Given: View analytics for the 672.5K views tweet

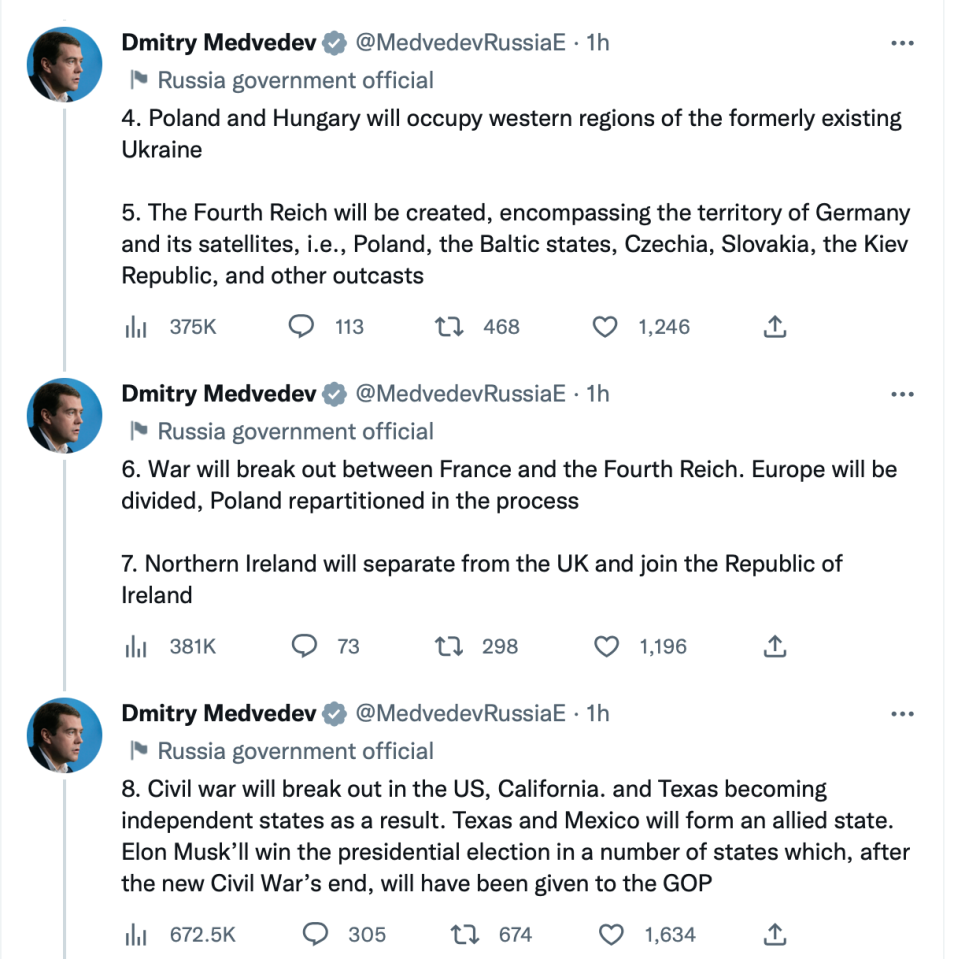Looking at the screenshot, I should (x=136, y=935).
